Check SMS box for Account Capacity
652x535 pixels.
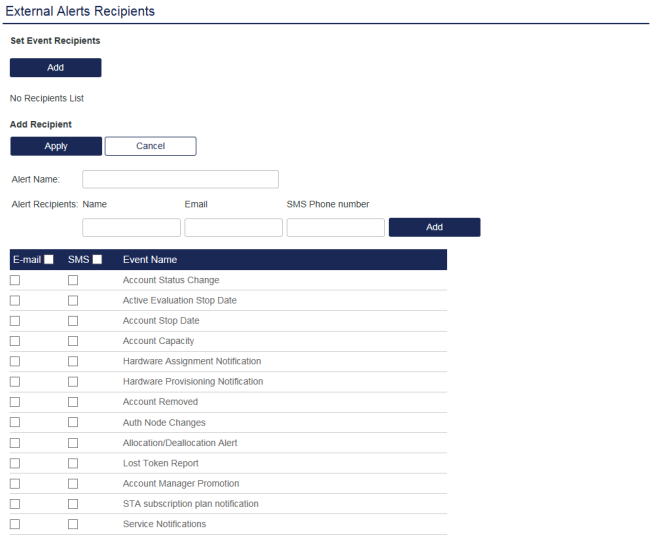point(73,341)
